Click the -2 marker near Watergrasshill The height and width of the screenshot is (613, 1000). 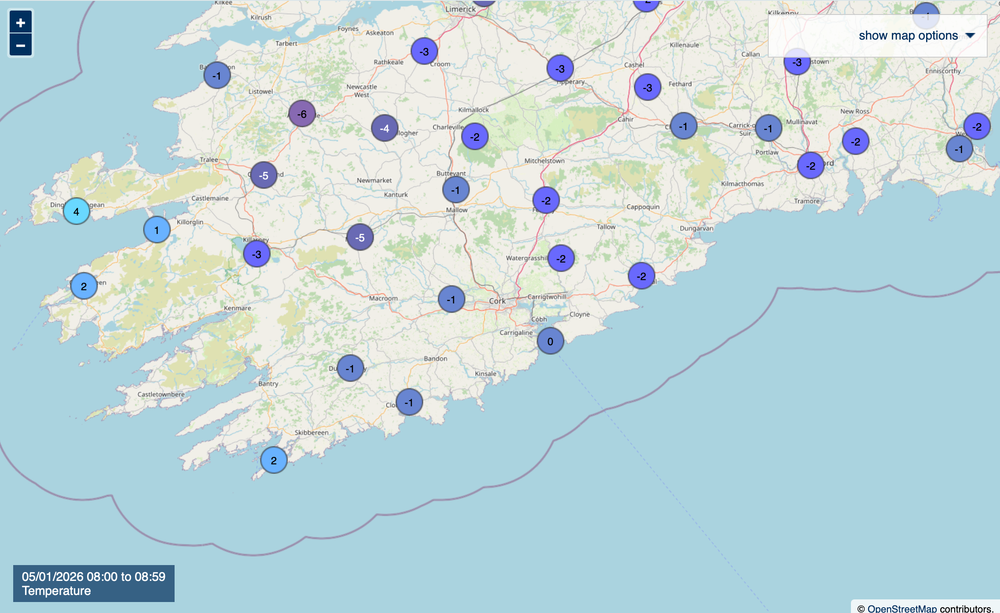[561, 258]
